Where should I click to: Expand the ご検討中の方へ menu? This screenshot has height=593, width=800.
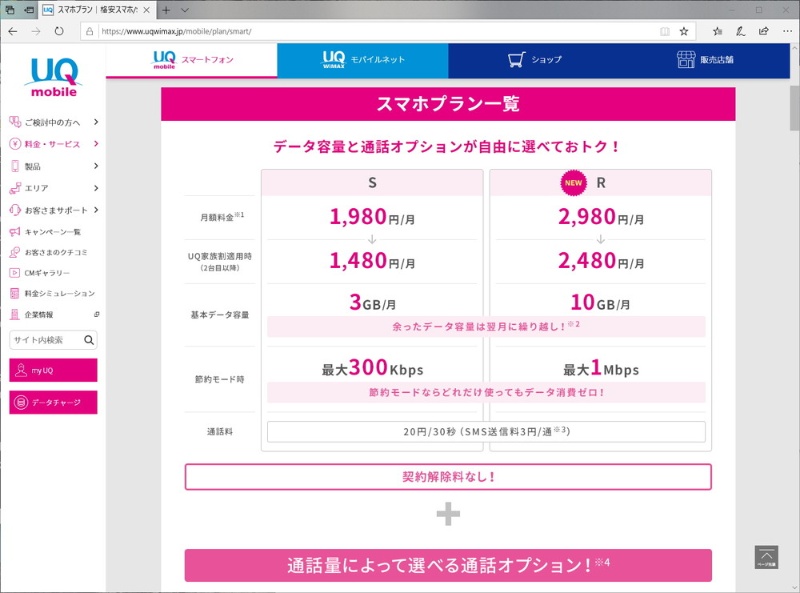(54, 122)
